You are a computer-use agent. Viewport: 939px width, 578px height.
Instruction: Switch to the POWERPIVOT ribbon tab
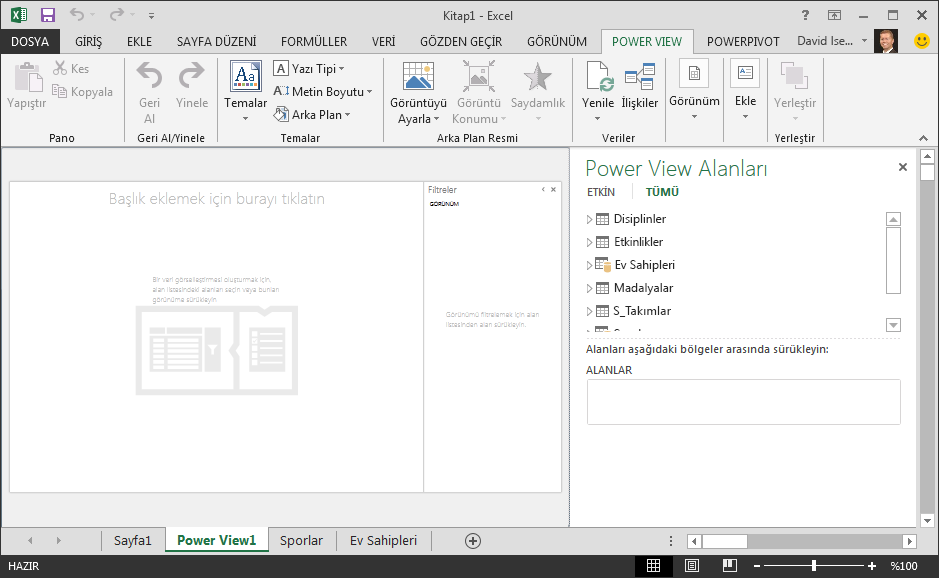(x=743, y=41)
